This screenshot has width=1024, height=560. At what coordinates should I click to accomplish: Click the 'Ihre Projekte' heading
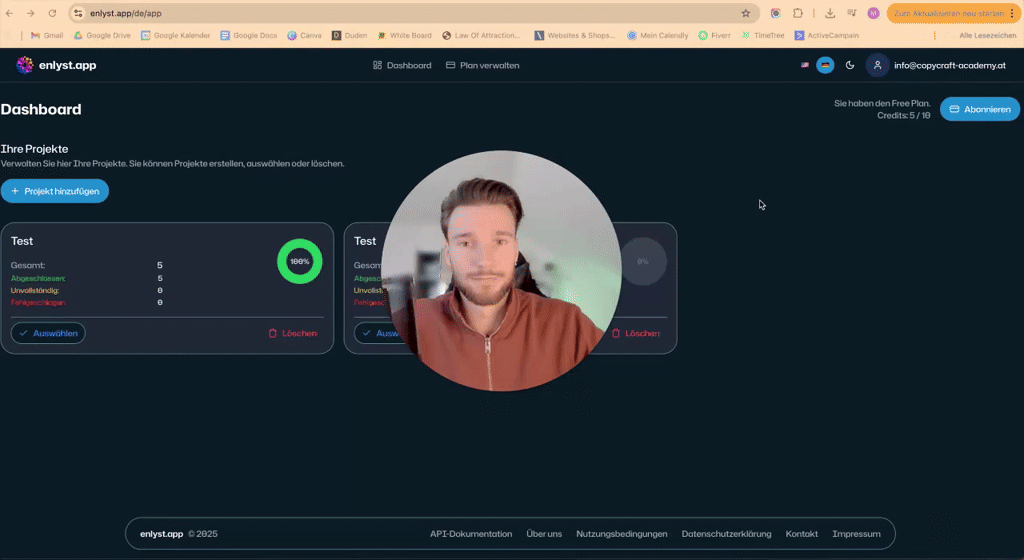pos(35,149)
